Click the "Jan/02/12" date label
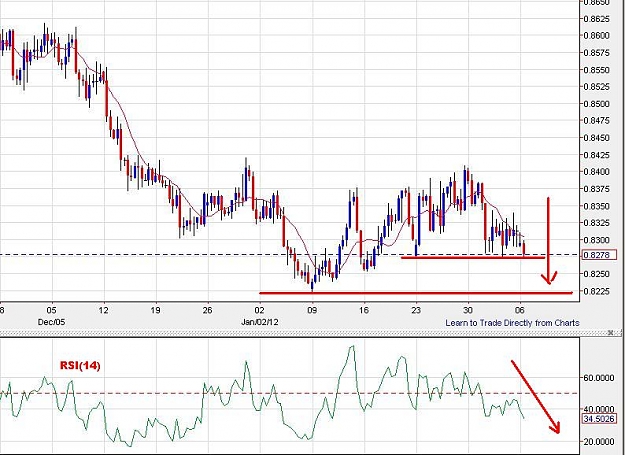625x455 pixels. (x=259, y=322)
